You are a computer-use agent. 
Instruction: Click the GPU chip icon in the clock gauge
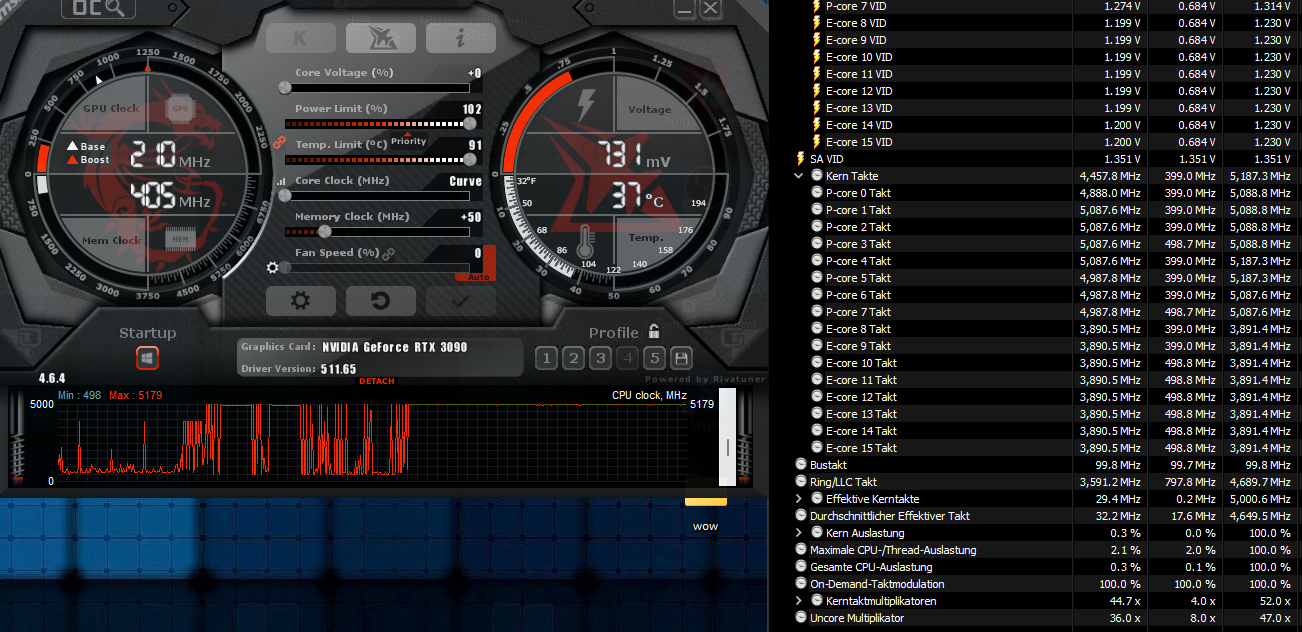point(180,108)
